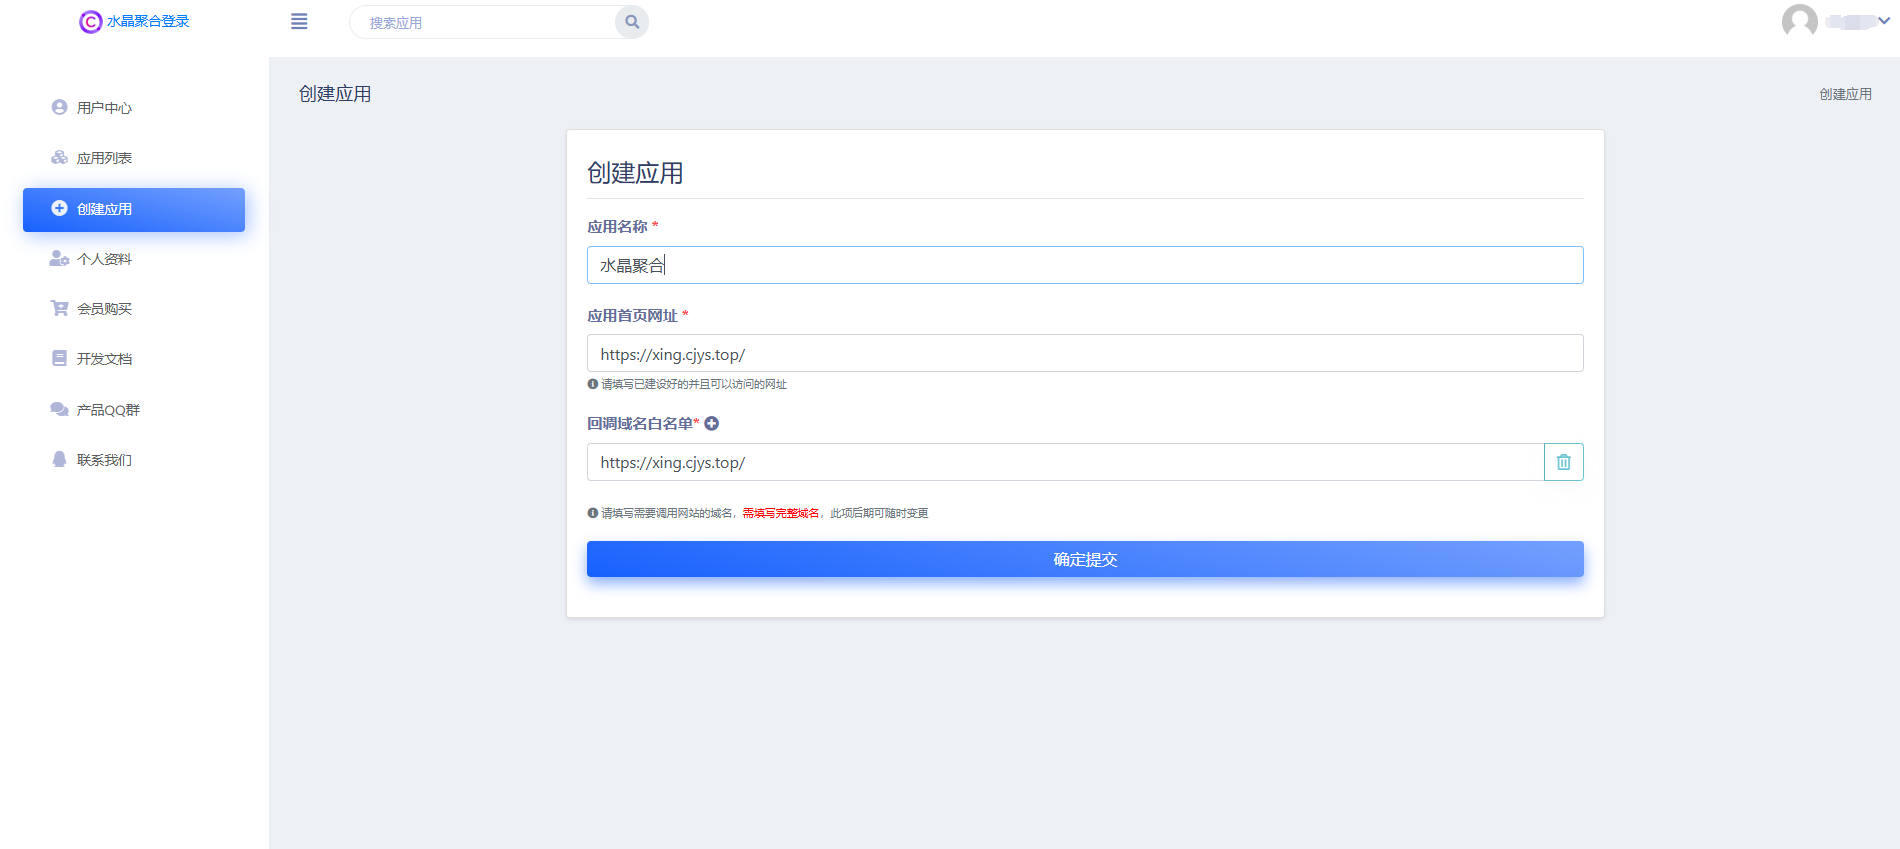Open 产品QQ群 sidebar item
This screenshot has width=1900, height=849.
[108, 410]
